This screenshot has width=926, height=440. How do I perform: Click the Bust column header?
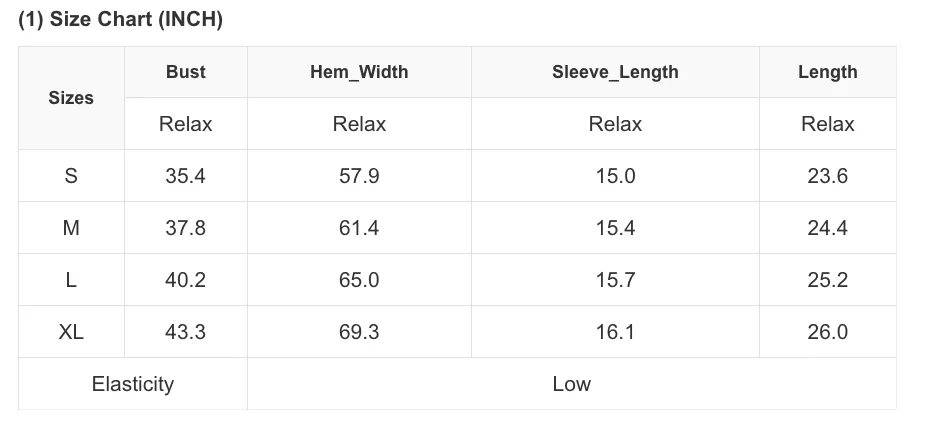185,72
